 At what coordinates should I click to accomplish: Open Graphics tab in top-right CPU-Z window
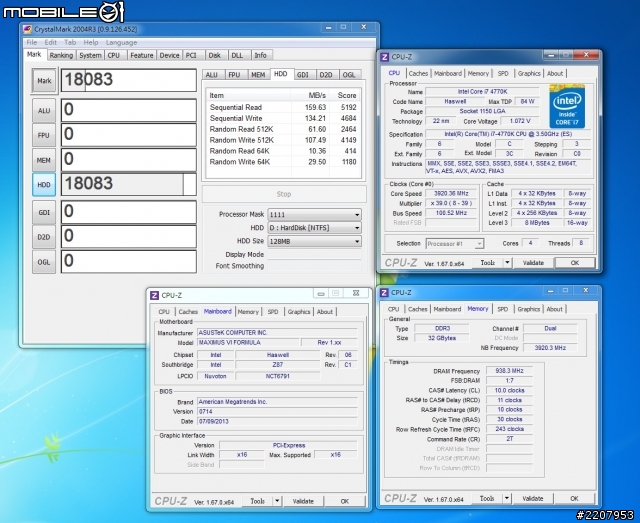(x=529, y=73)
